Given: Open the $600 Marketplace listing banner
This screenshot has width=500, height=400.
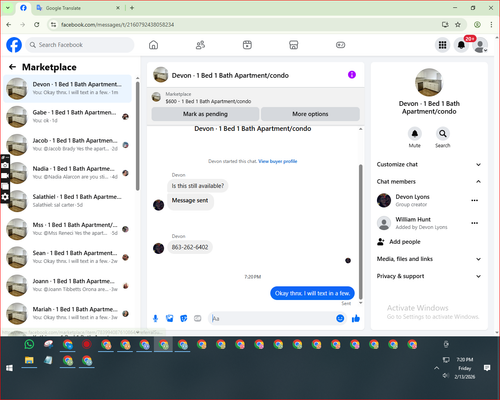Looking at the screenshot, I should [256, 97].
